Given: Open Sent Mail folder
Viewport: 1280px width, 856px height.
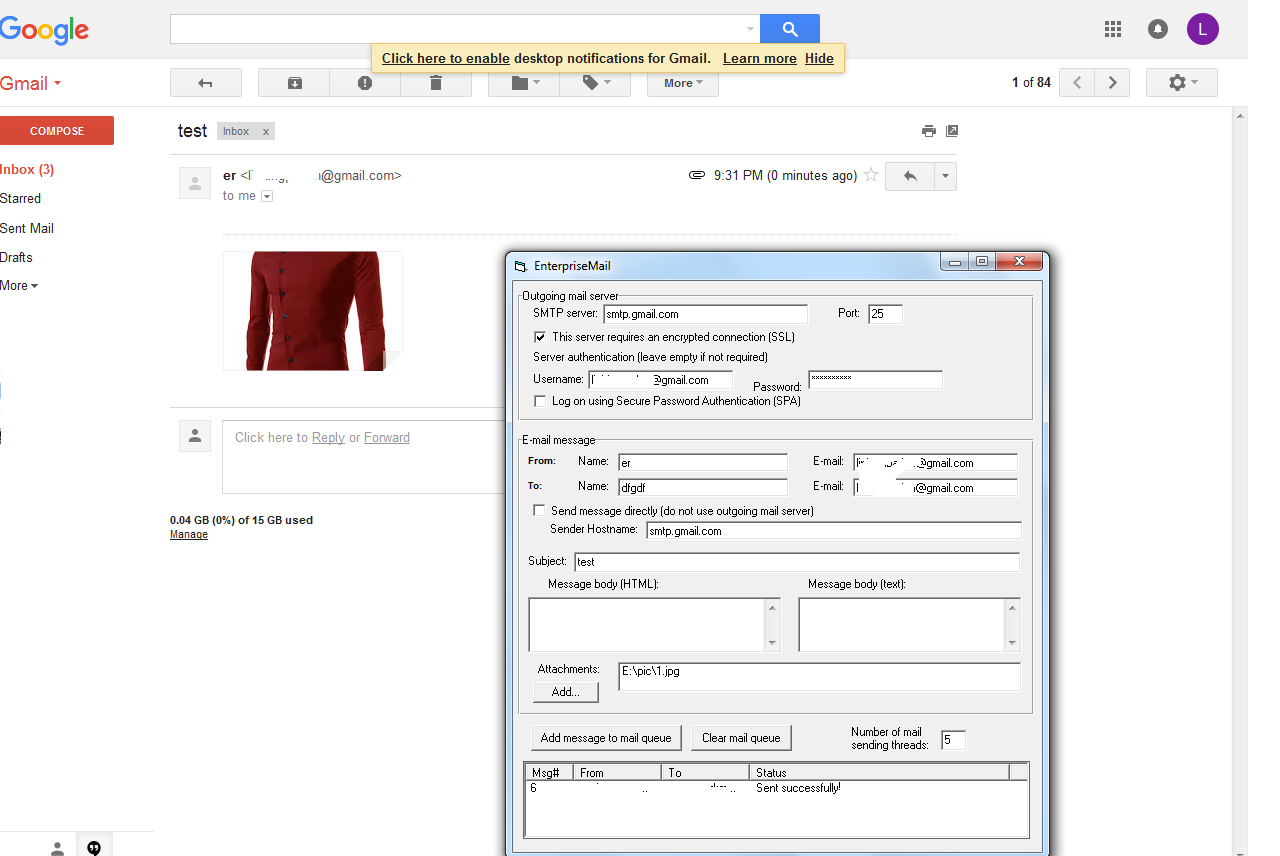Looking at the screenshot, I should [x=27, y=229].
